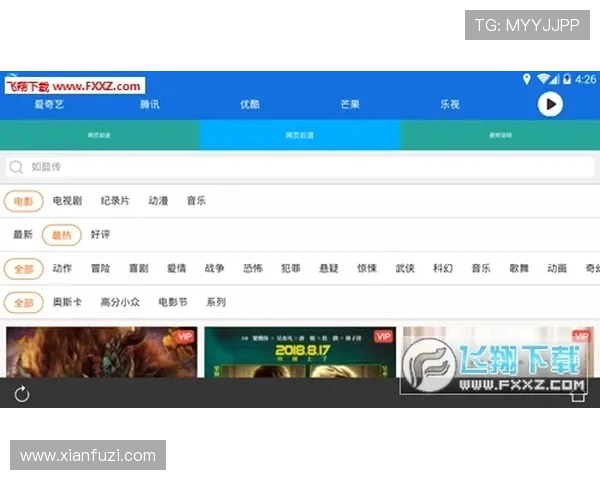Viewport: 600px width, 480px height.
Task: Select 全部 pill beside 奥斯卡
Action: [24, 303]
